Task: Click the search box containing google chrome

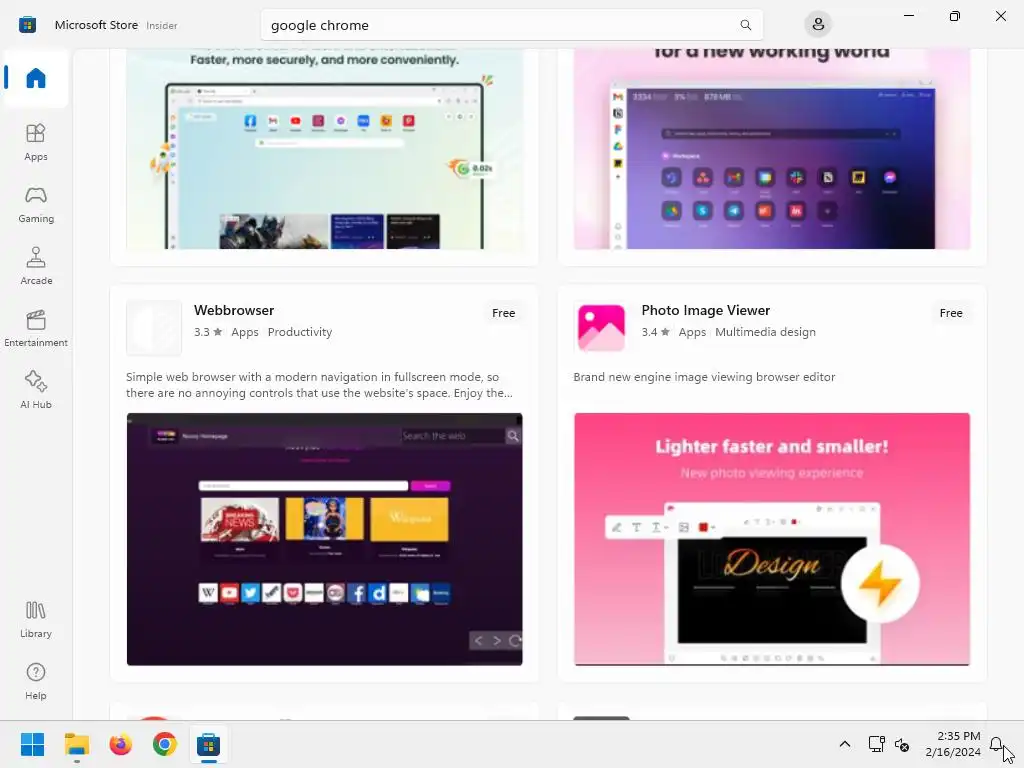Action: pos(511,25)
